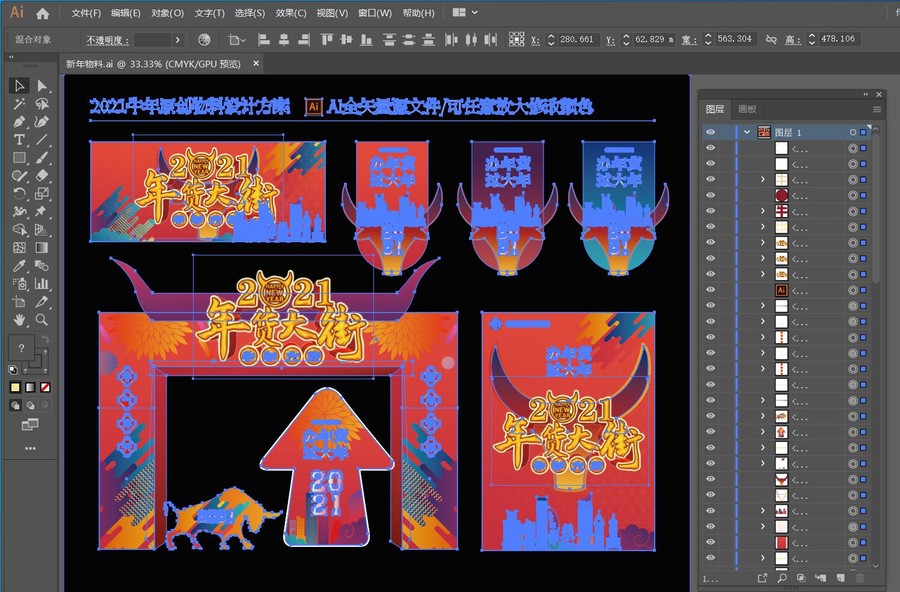Select the Magic Wand tool
This screenshot has width=900, height=592.
[19, 104]
